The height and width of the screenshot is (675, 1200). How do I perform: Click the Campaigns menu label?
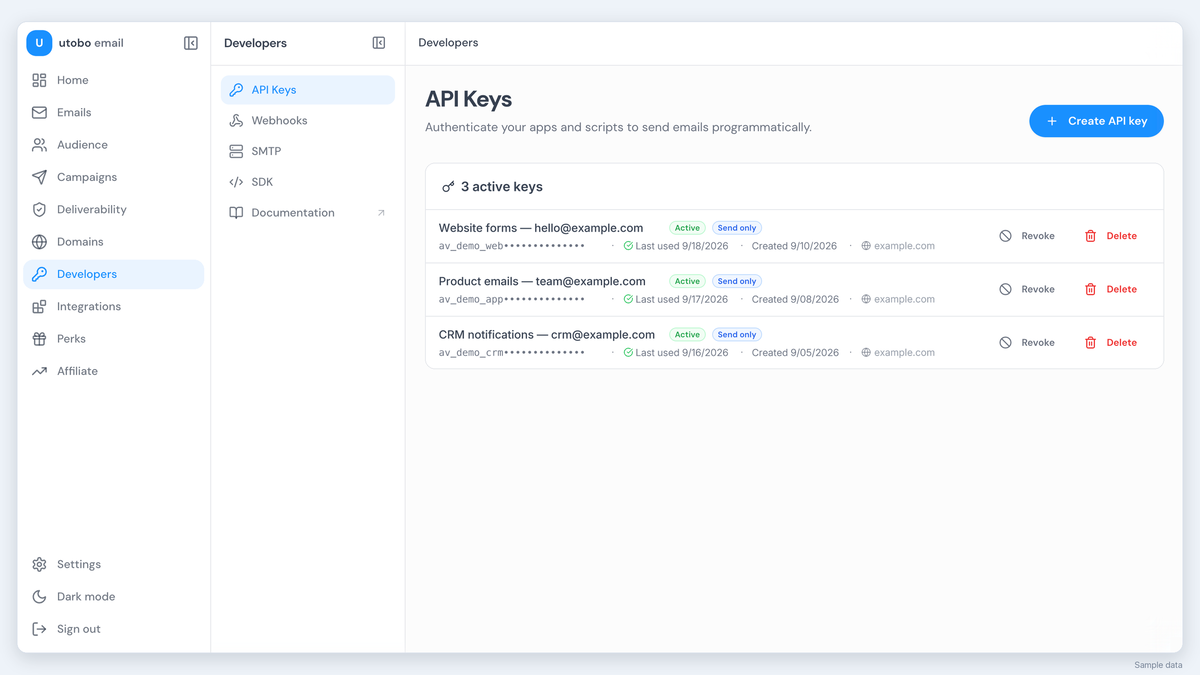coord(87,177)
